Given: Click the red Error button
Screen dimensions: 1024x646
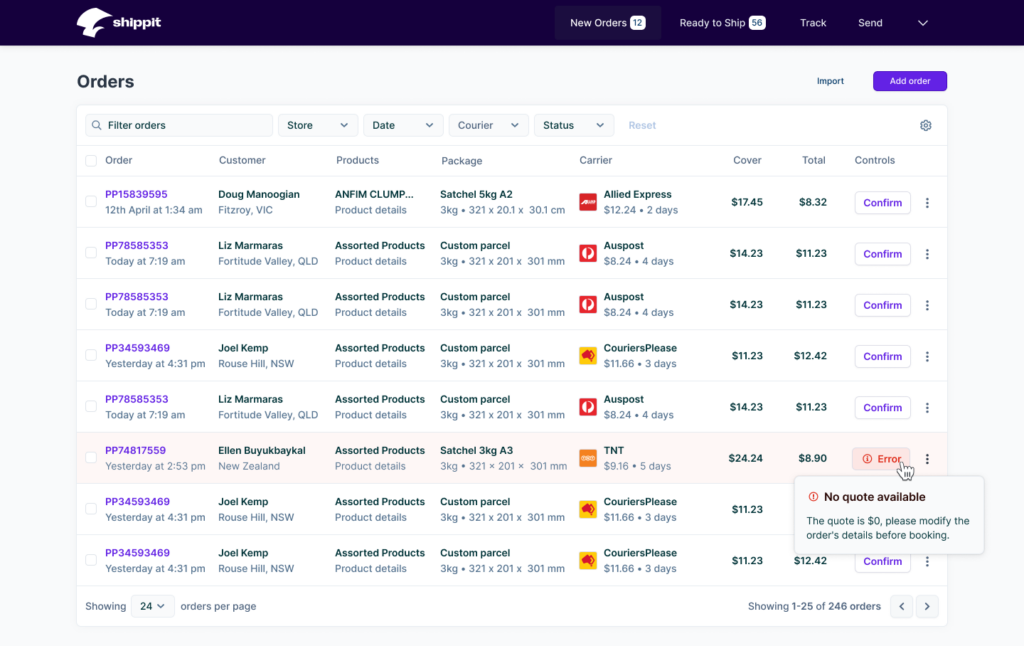Looking at the screenshot, I should 881,459.
